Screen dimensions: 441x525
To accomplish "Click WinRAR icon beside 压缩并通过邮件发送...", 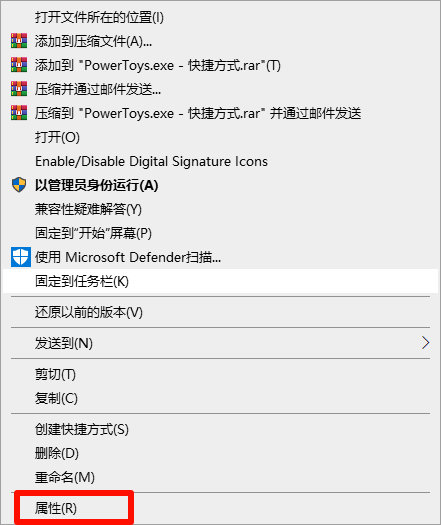I will (19, 89).
